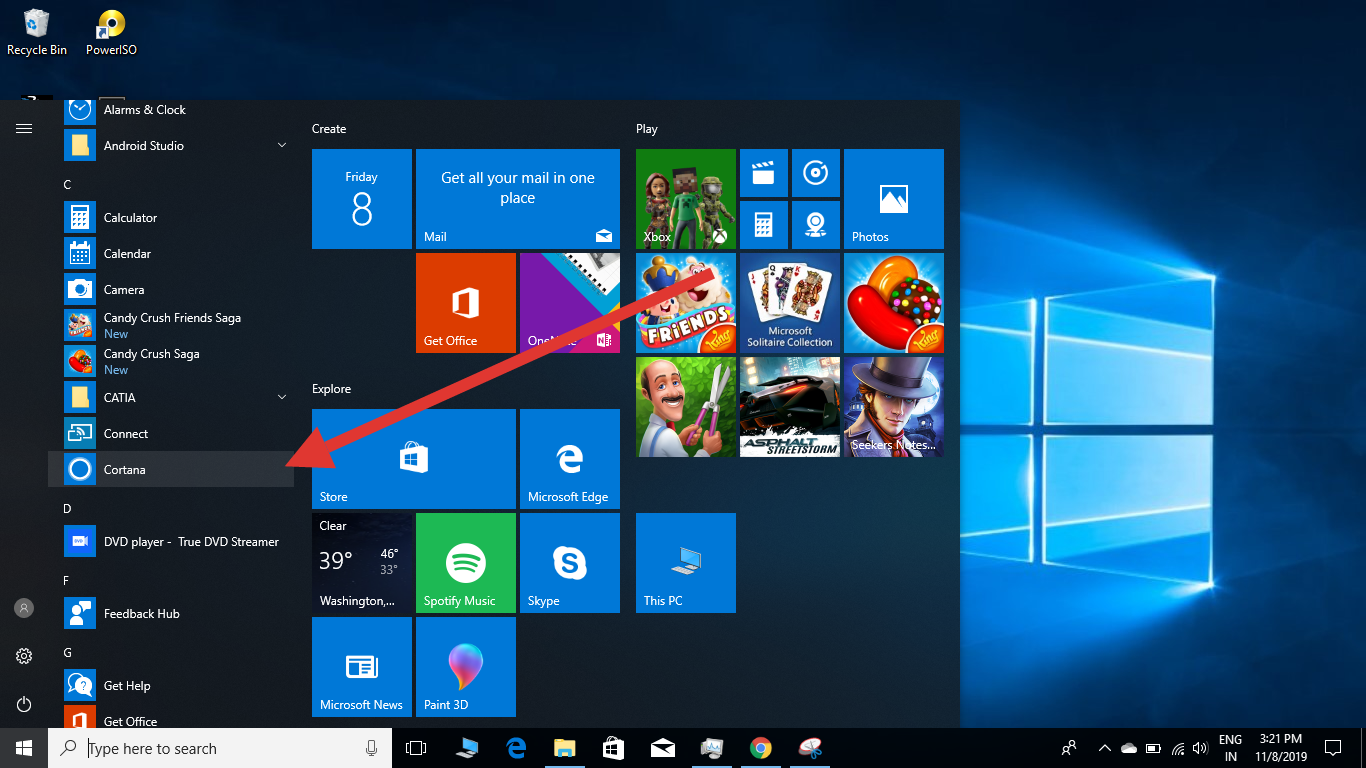
Task: Open Get Help from the app list
Action: point(170,686)
